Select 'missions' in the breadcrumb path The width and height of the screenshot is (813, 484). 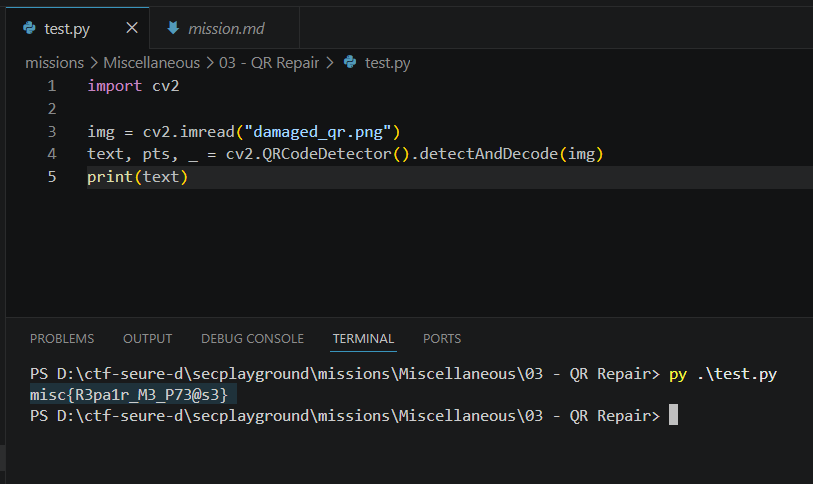click(54, 63)
